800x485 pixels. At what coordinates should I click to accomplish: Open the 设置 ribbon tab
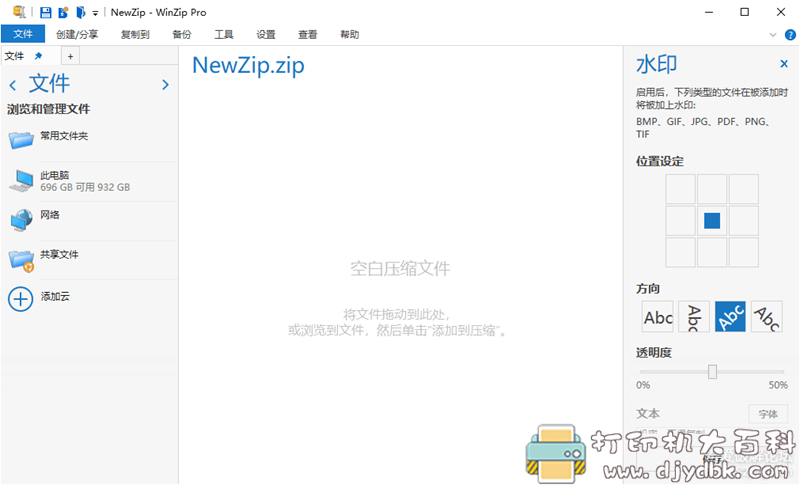coord(266,35)
